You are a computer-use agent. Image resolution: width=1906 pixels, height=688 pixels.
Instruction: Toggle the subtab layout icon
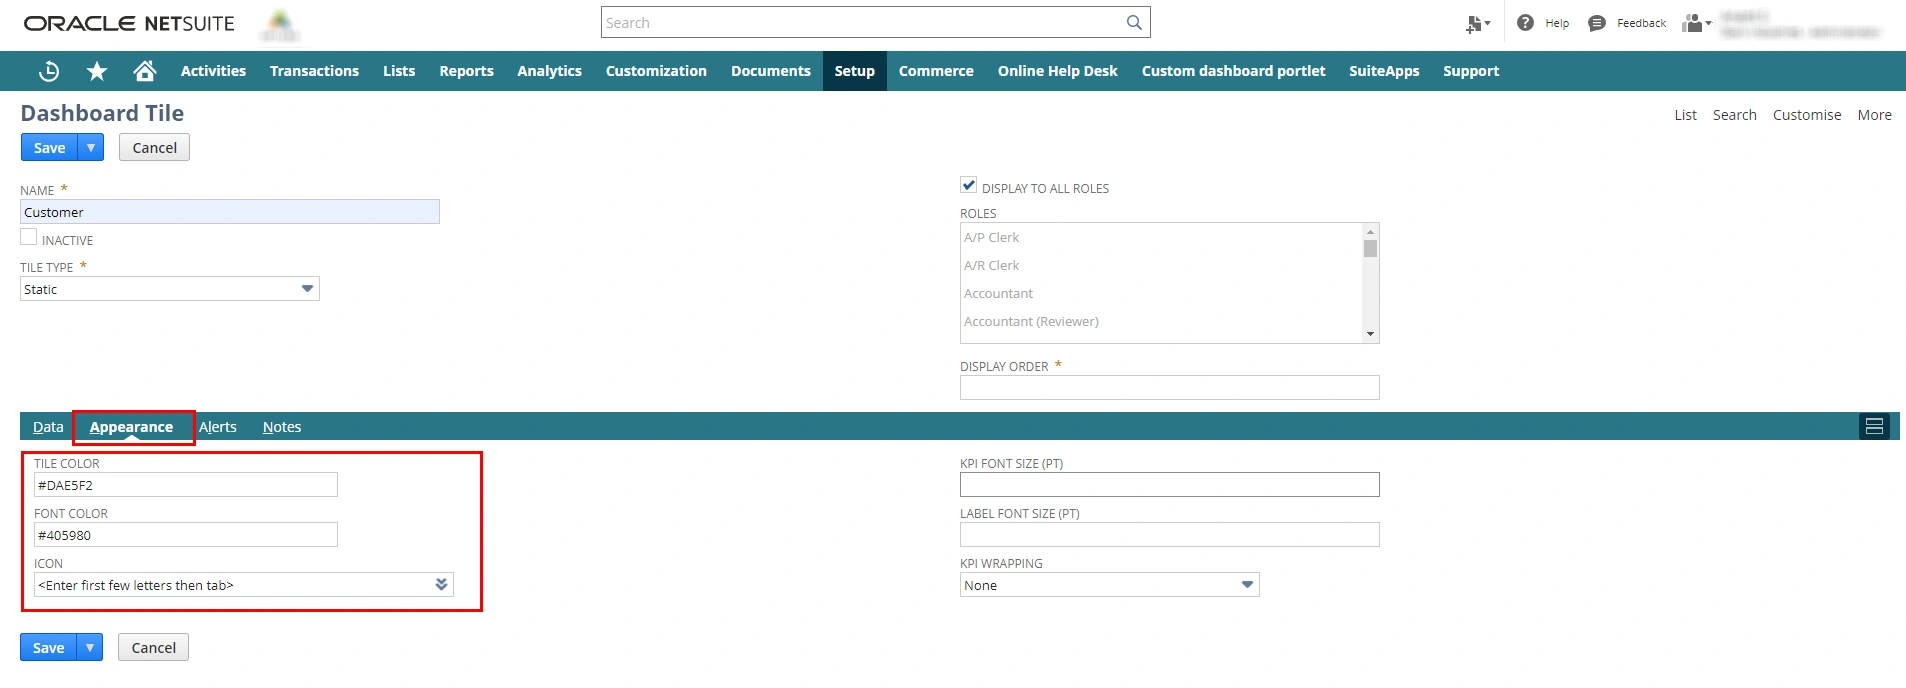tap(1874, 427)
